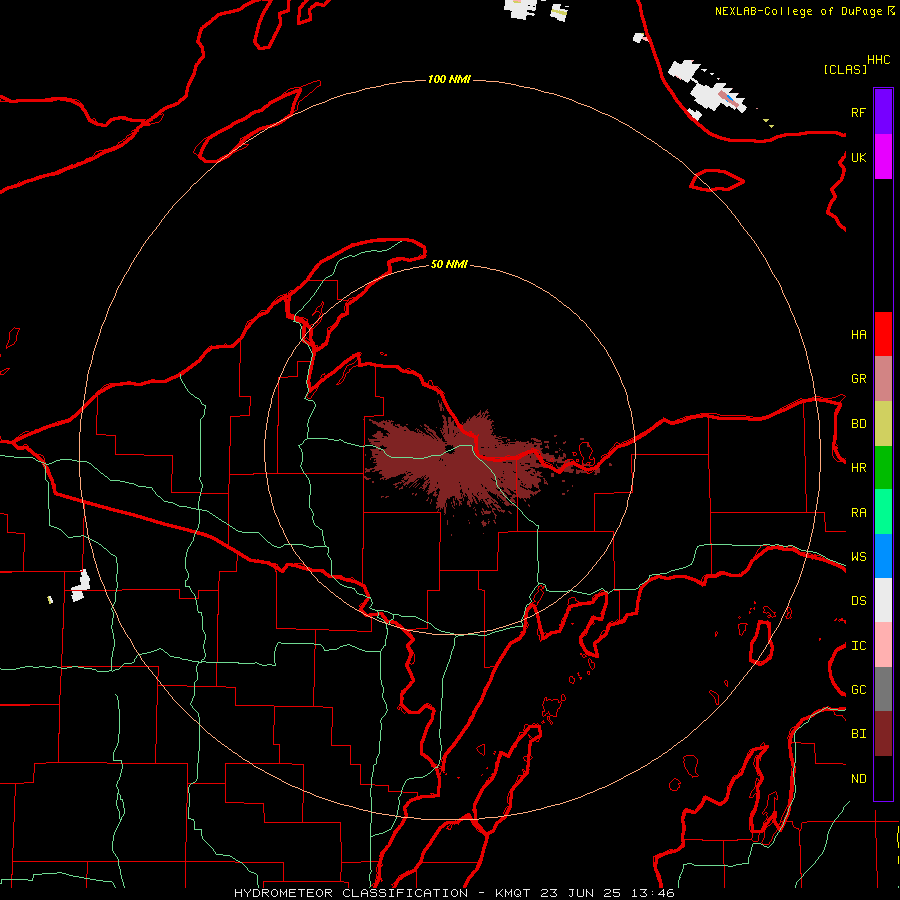Click the 'GC' legend label
Screen dimensions: 900x900
click(x=859, y=690)
